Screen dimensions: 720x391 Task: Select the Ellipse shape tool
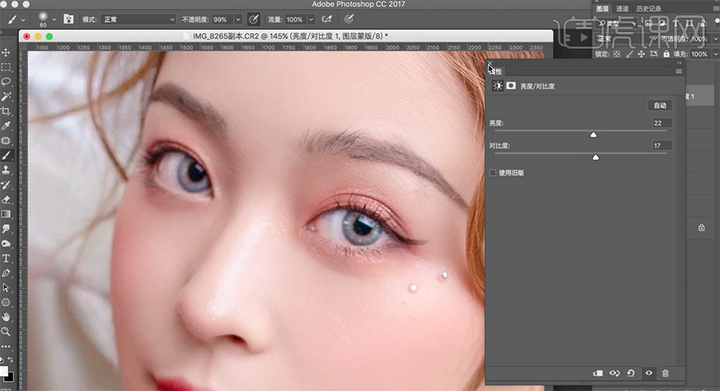(x=6, y=302)
